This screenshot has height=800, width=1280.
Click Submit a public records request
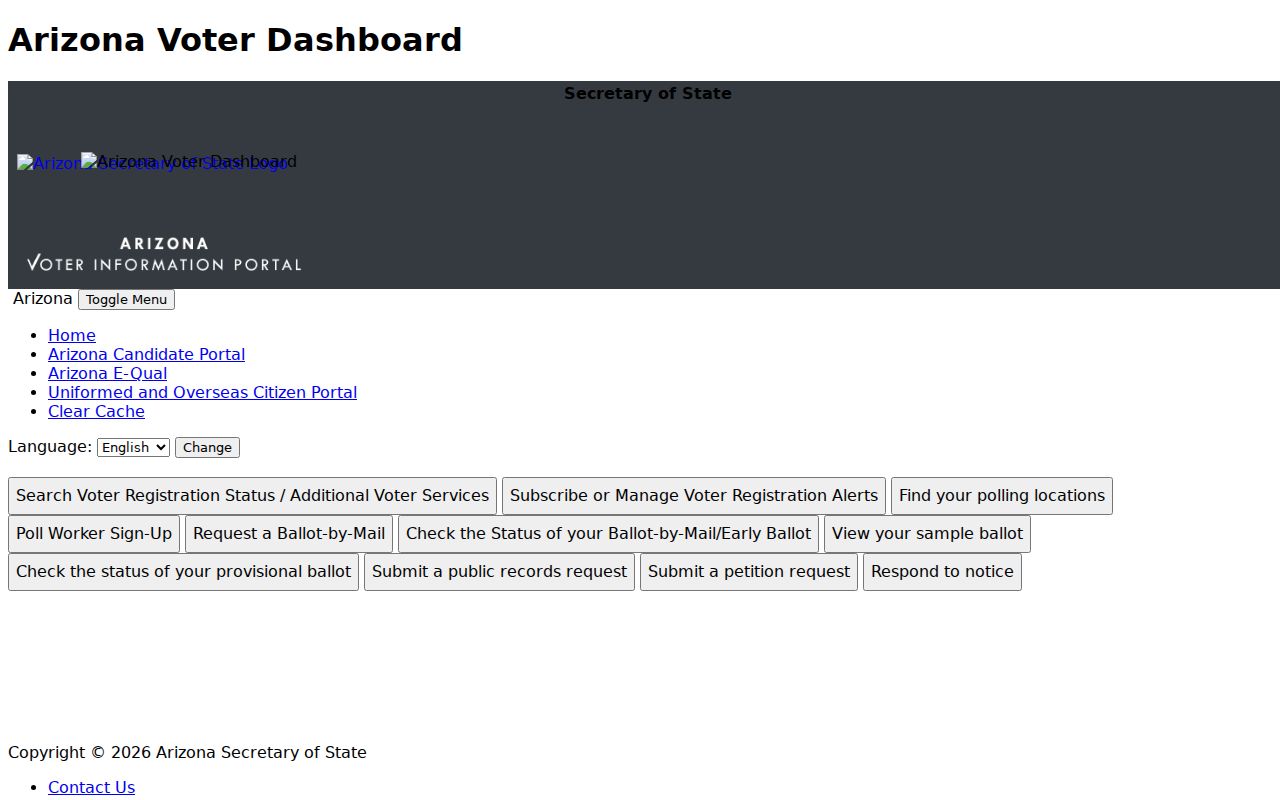tap(499, 572)
